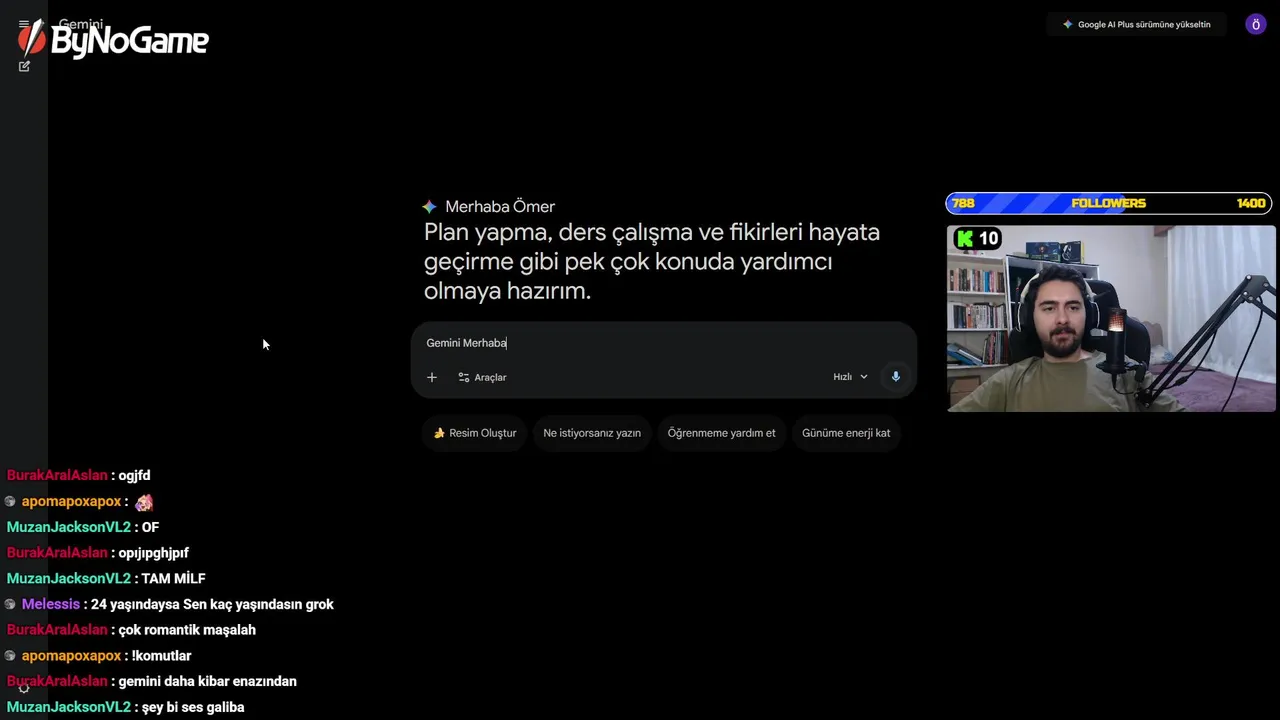Select the Öğrenmeme yardım et chip
This screenshot has height=720, width=1280.
point(721,433)
